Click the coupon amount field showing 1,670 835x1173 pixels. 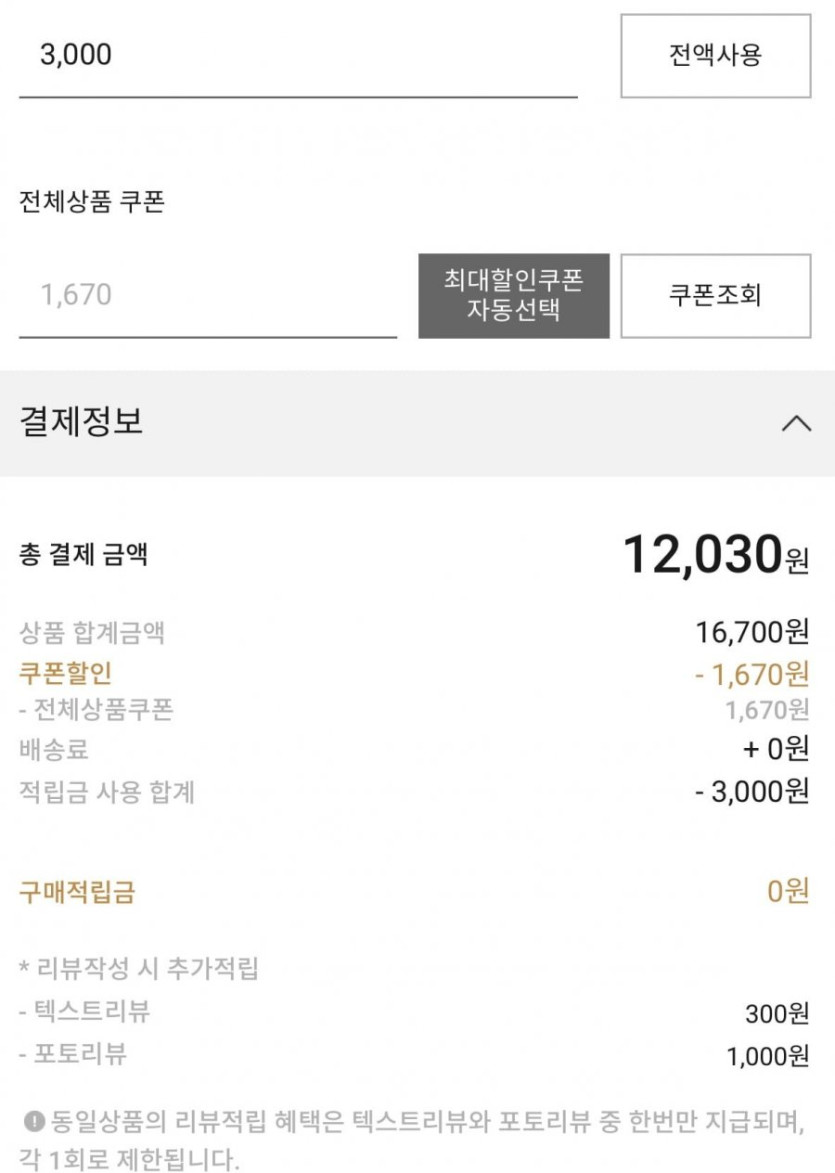(207, 295)
